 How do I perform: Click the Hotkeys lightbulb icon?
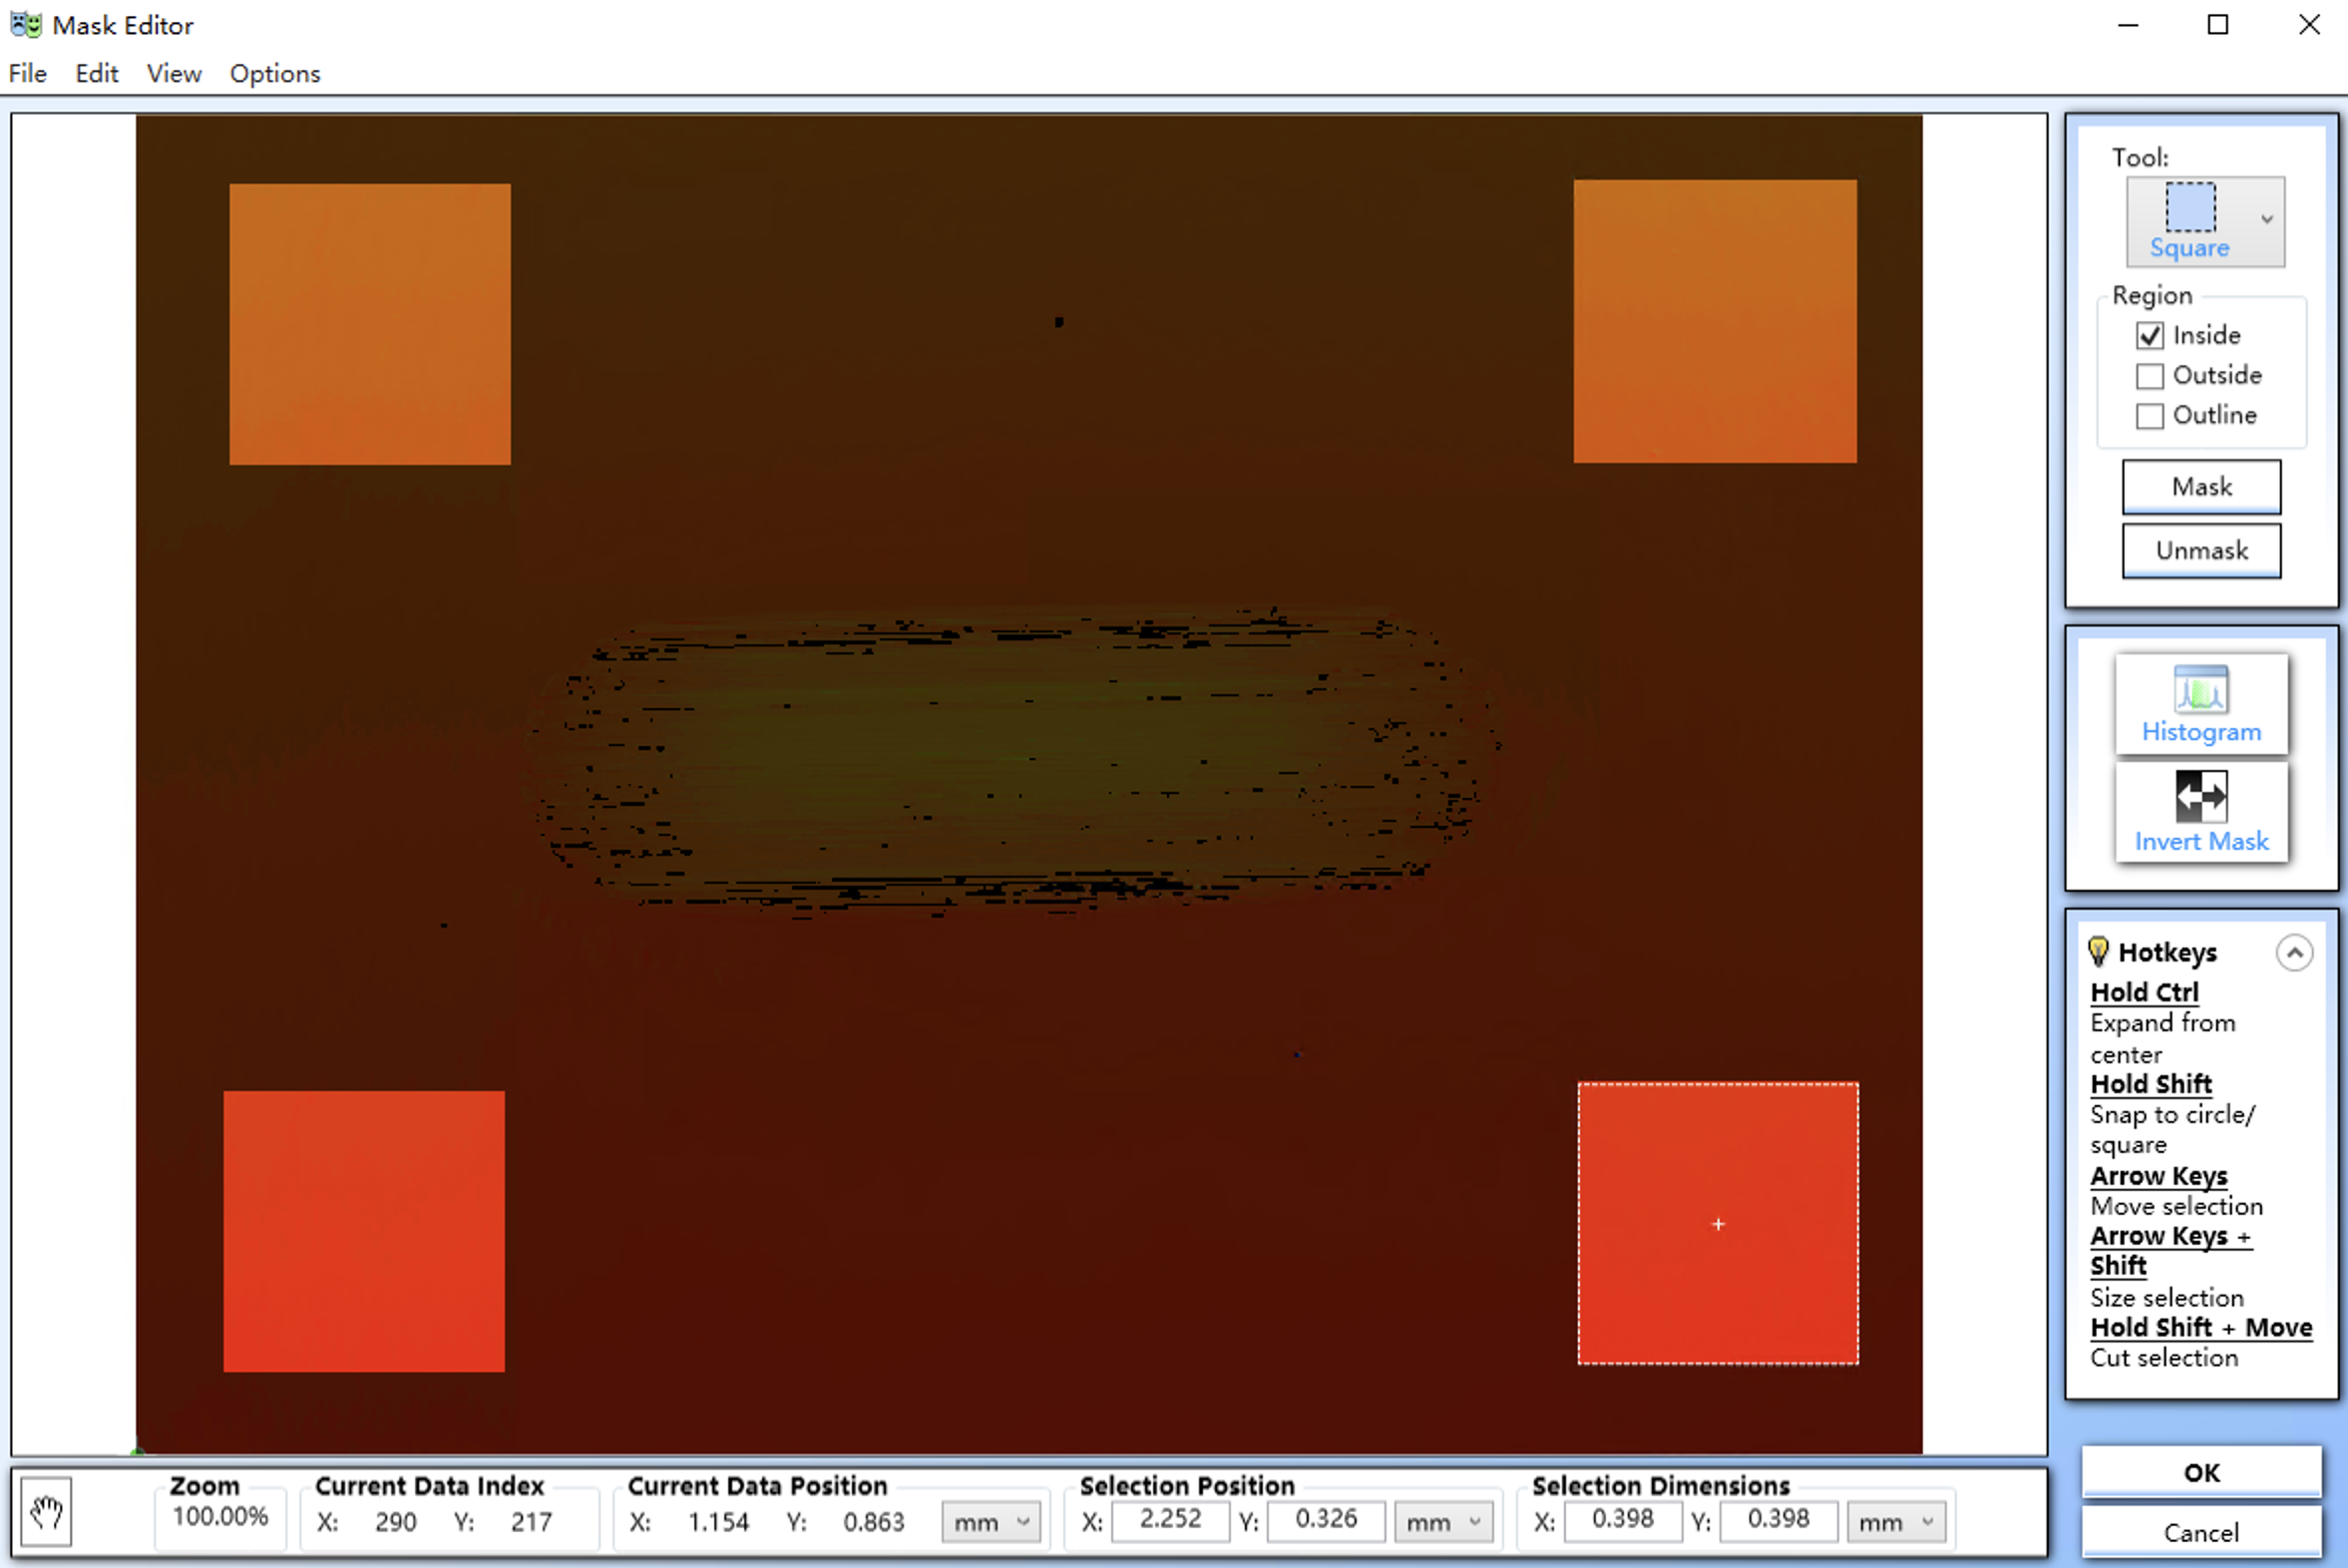pos(2097,951)
